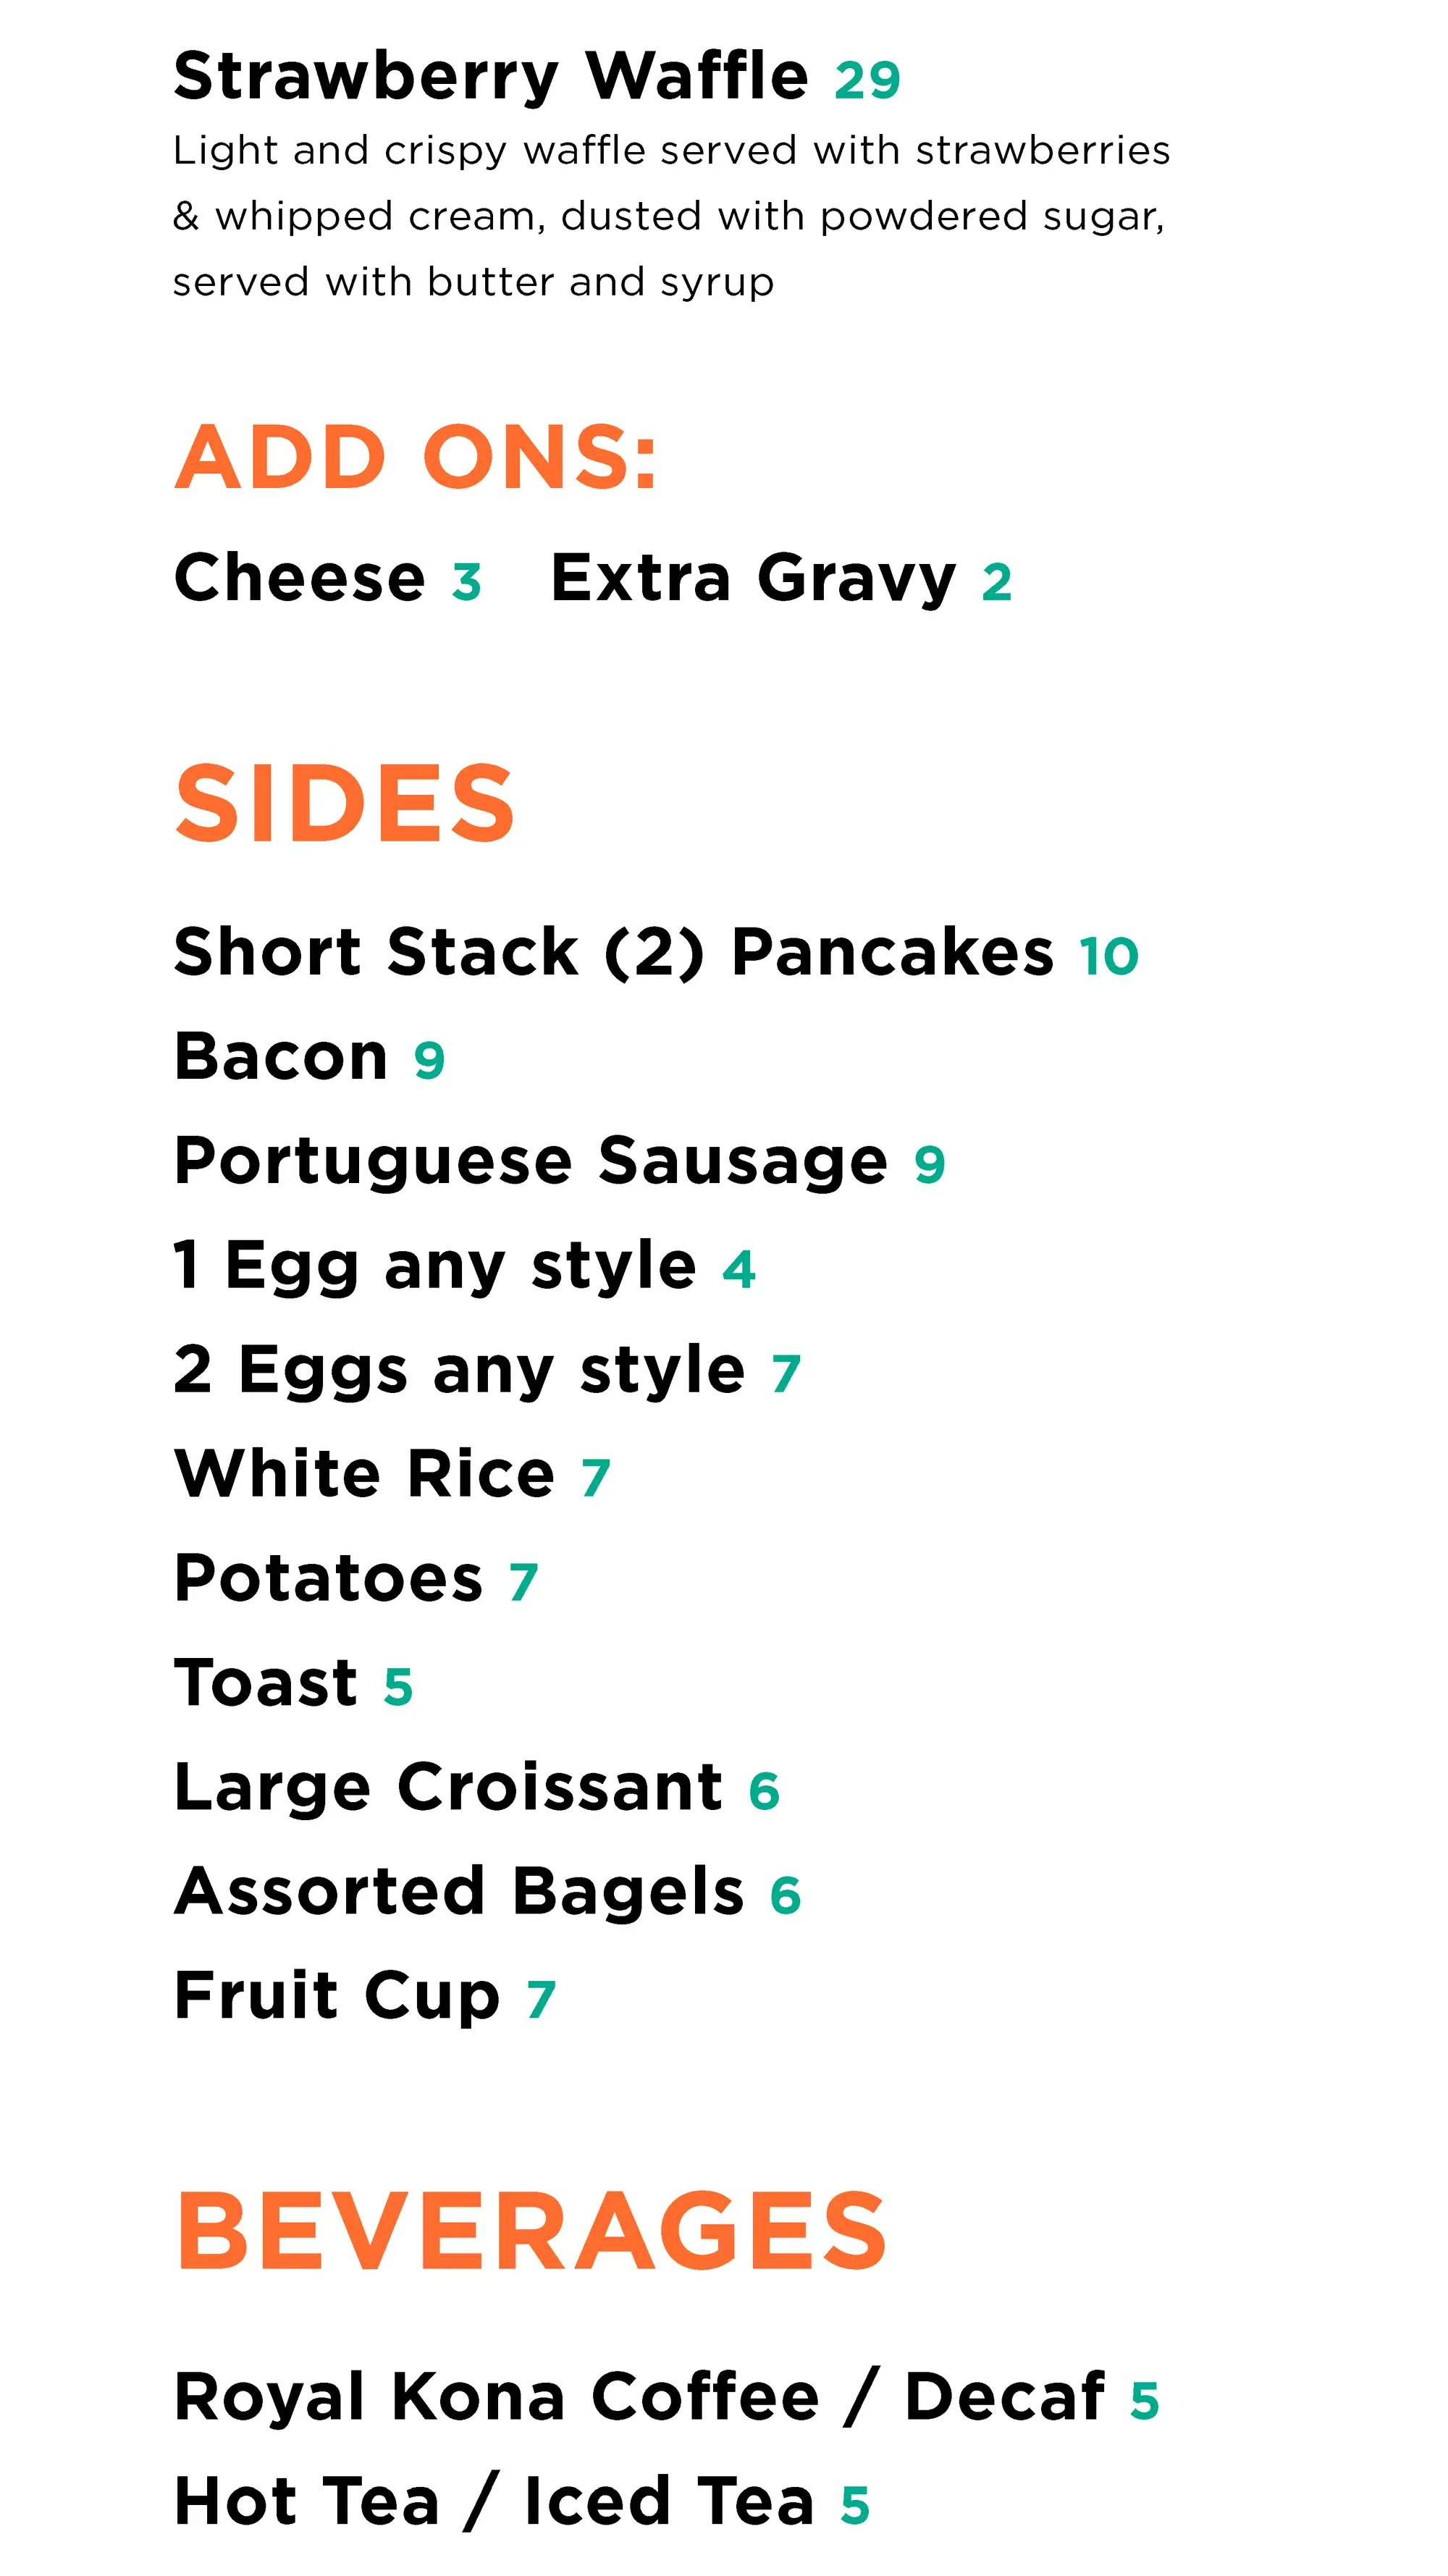
Task: Select the Fruit Cup side
Action: 336,1996
